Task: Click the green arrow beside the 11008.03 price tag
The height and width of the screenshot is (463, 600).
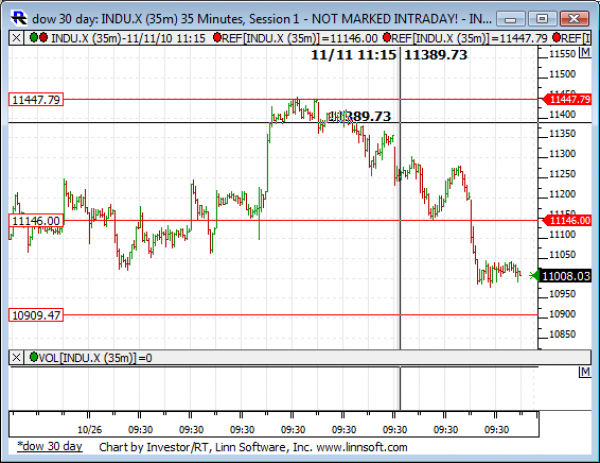Action: [534, 276]
